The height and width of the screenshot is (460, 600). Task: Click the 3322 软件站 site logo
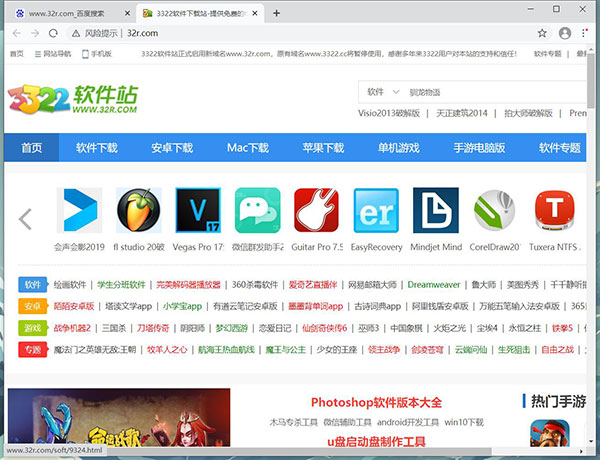click(73, 99)
